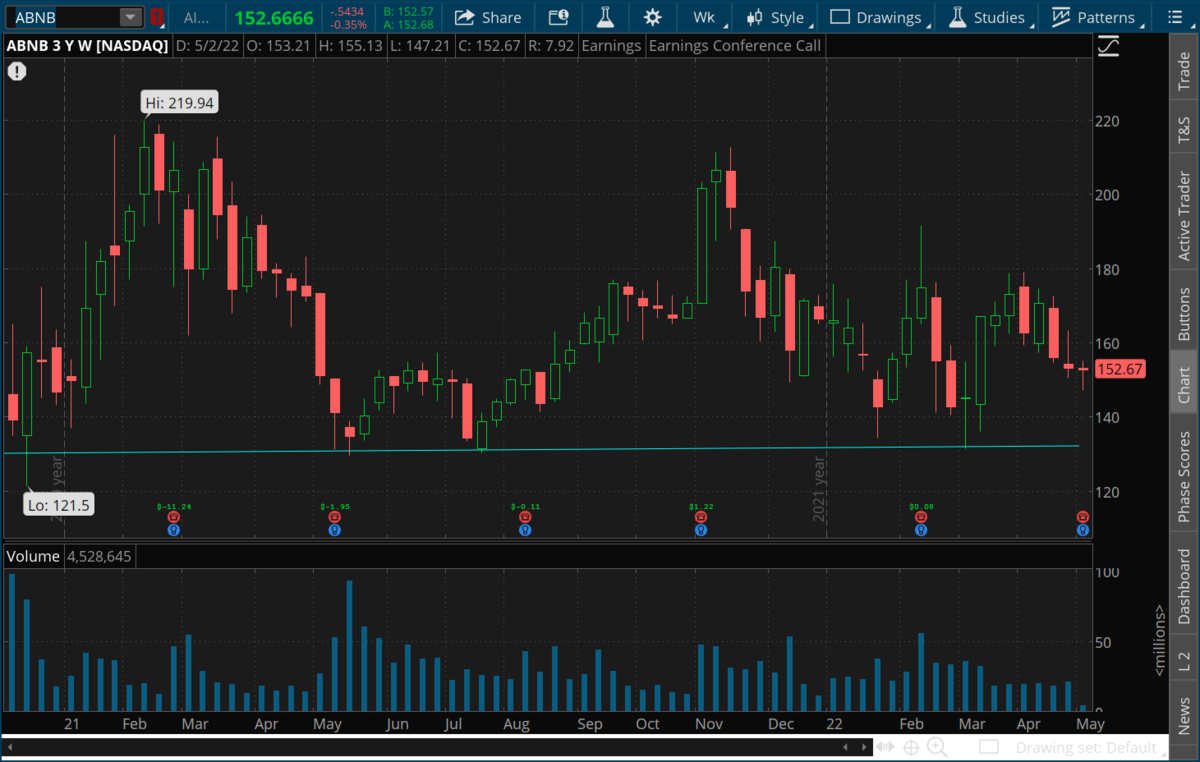
Task: Click the expand-right arrows icon at bottom
Action: click(886, 747)
